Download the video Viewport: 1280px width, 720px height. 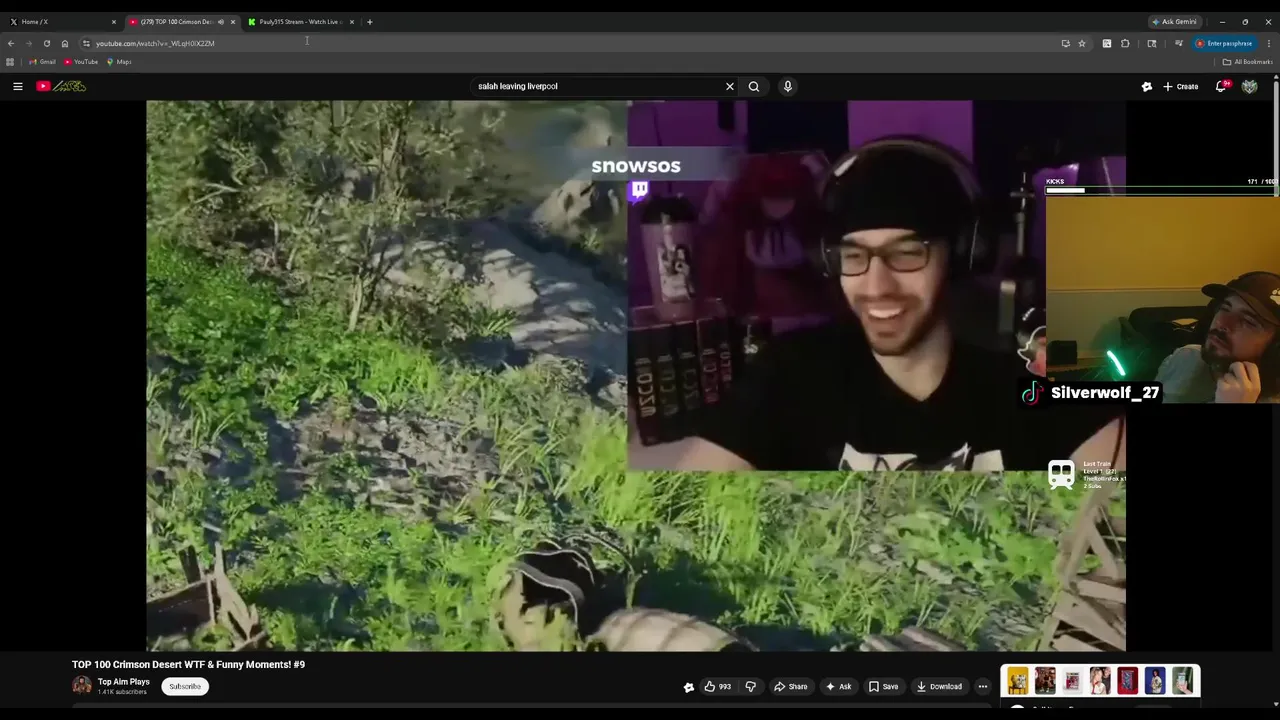coord(939,686)
